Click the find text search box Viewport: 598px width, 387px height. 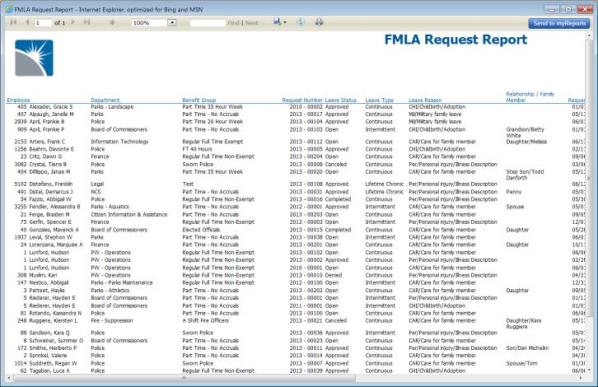pos(207,23)
